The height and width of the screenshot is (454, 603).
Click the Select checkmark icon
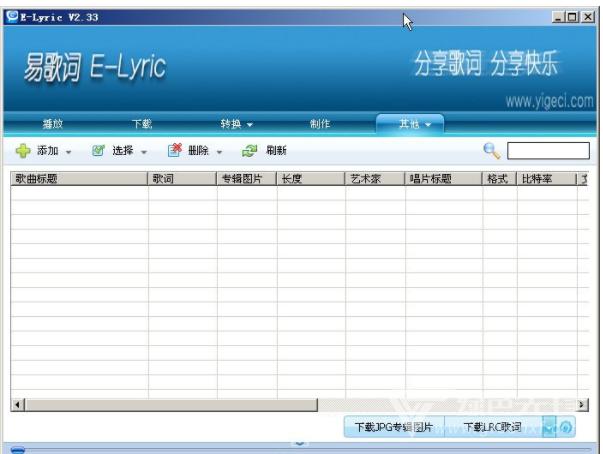click(x=98, y=150)
